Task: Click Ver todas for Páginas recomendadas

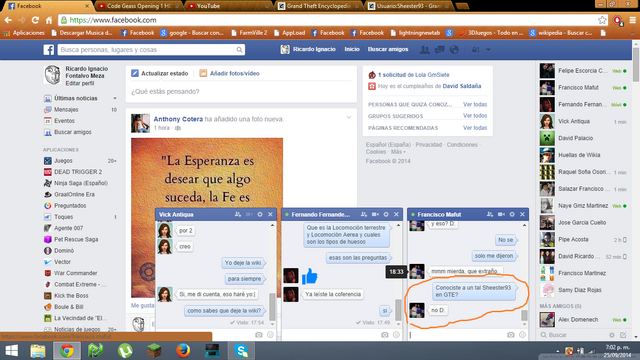Action: tap(475, 128)
